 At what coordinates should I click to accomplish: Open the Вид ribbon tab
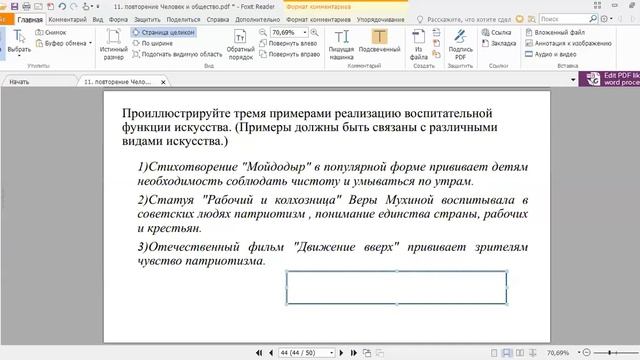pos(98,19)
